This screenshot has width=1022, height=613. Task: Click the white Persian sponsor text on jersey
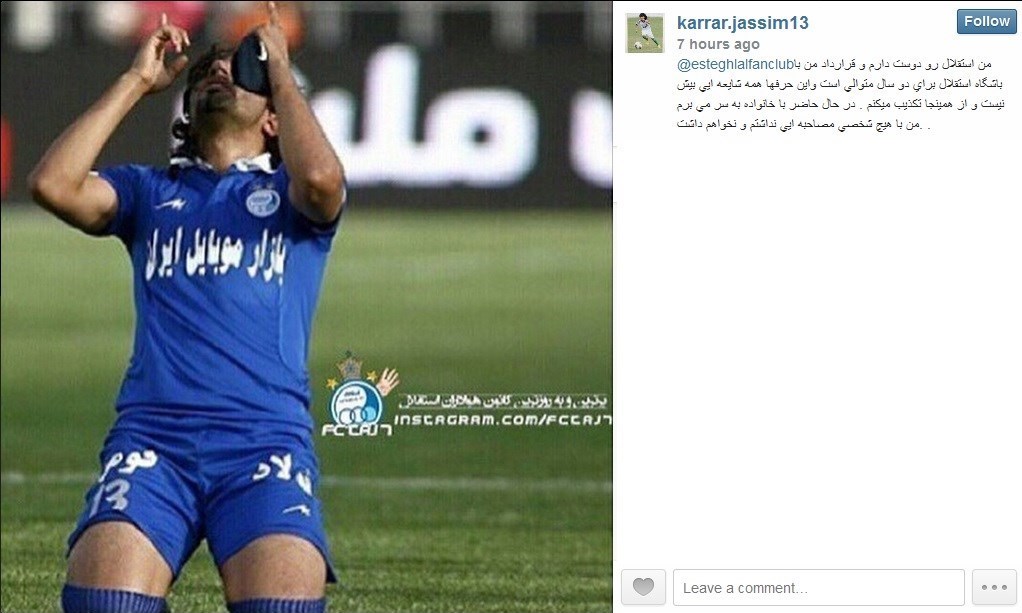point(216,254)
